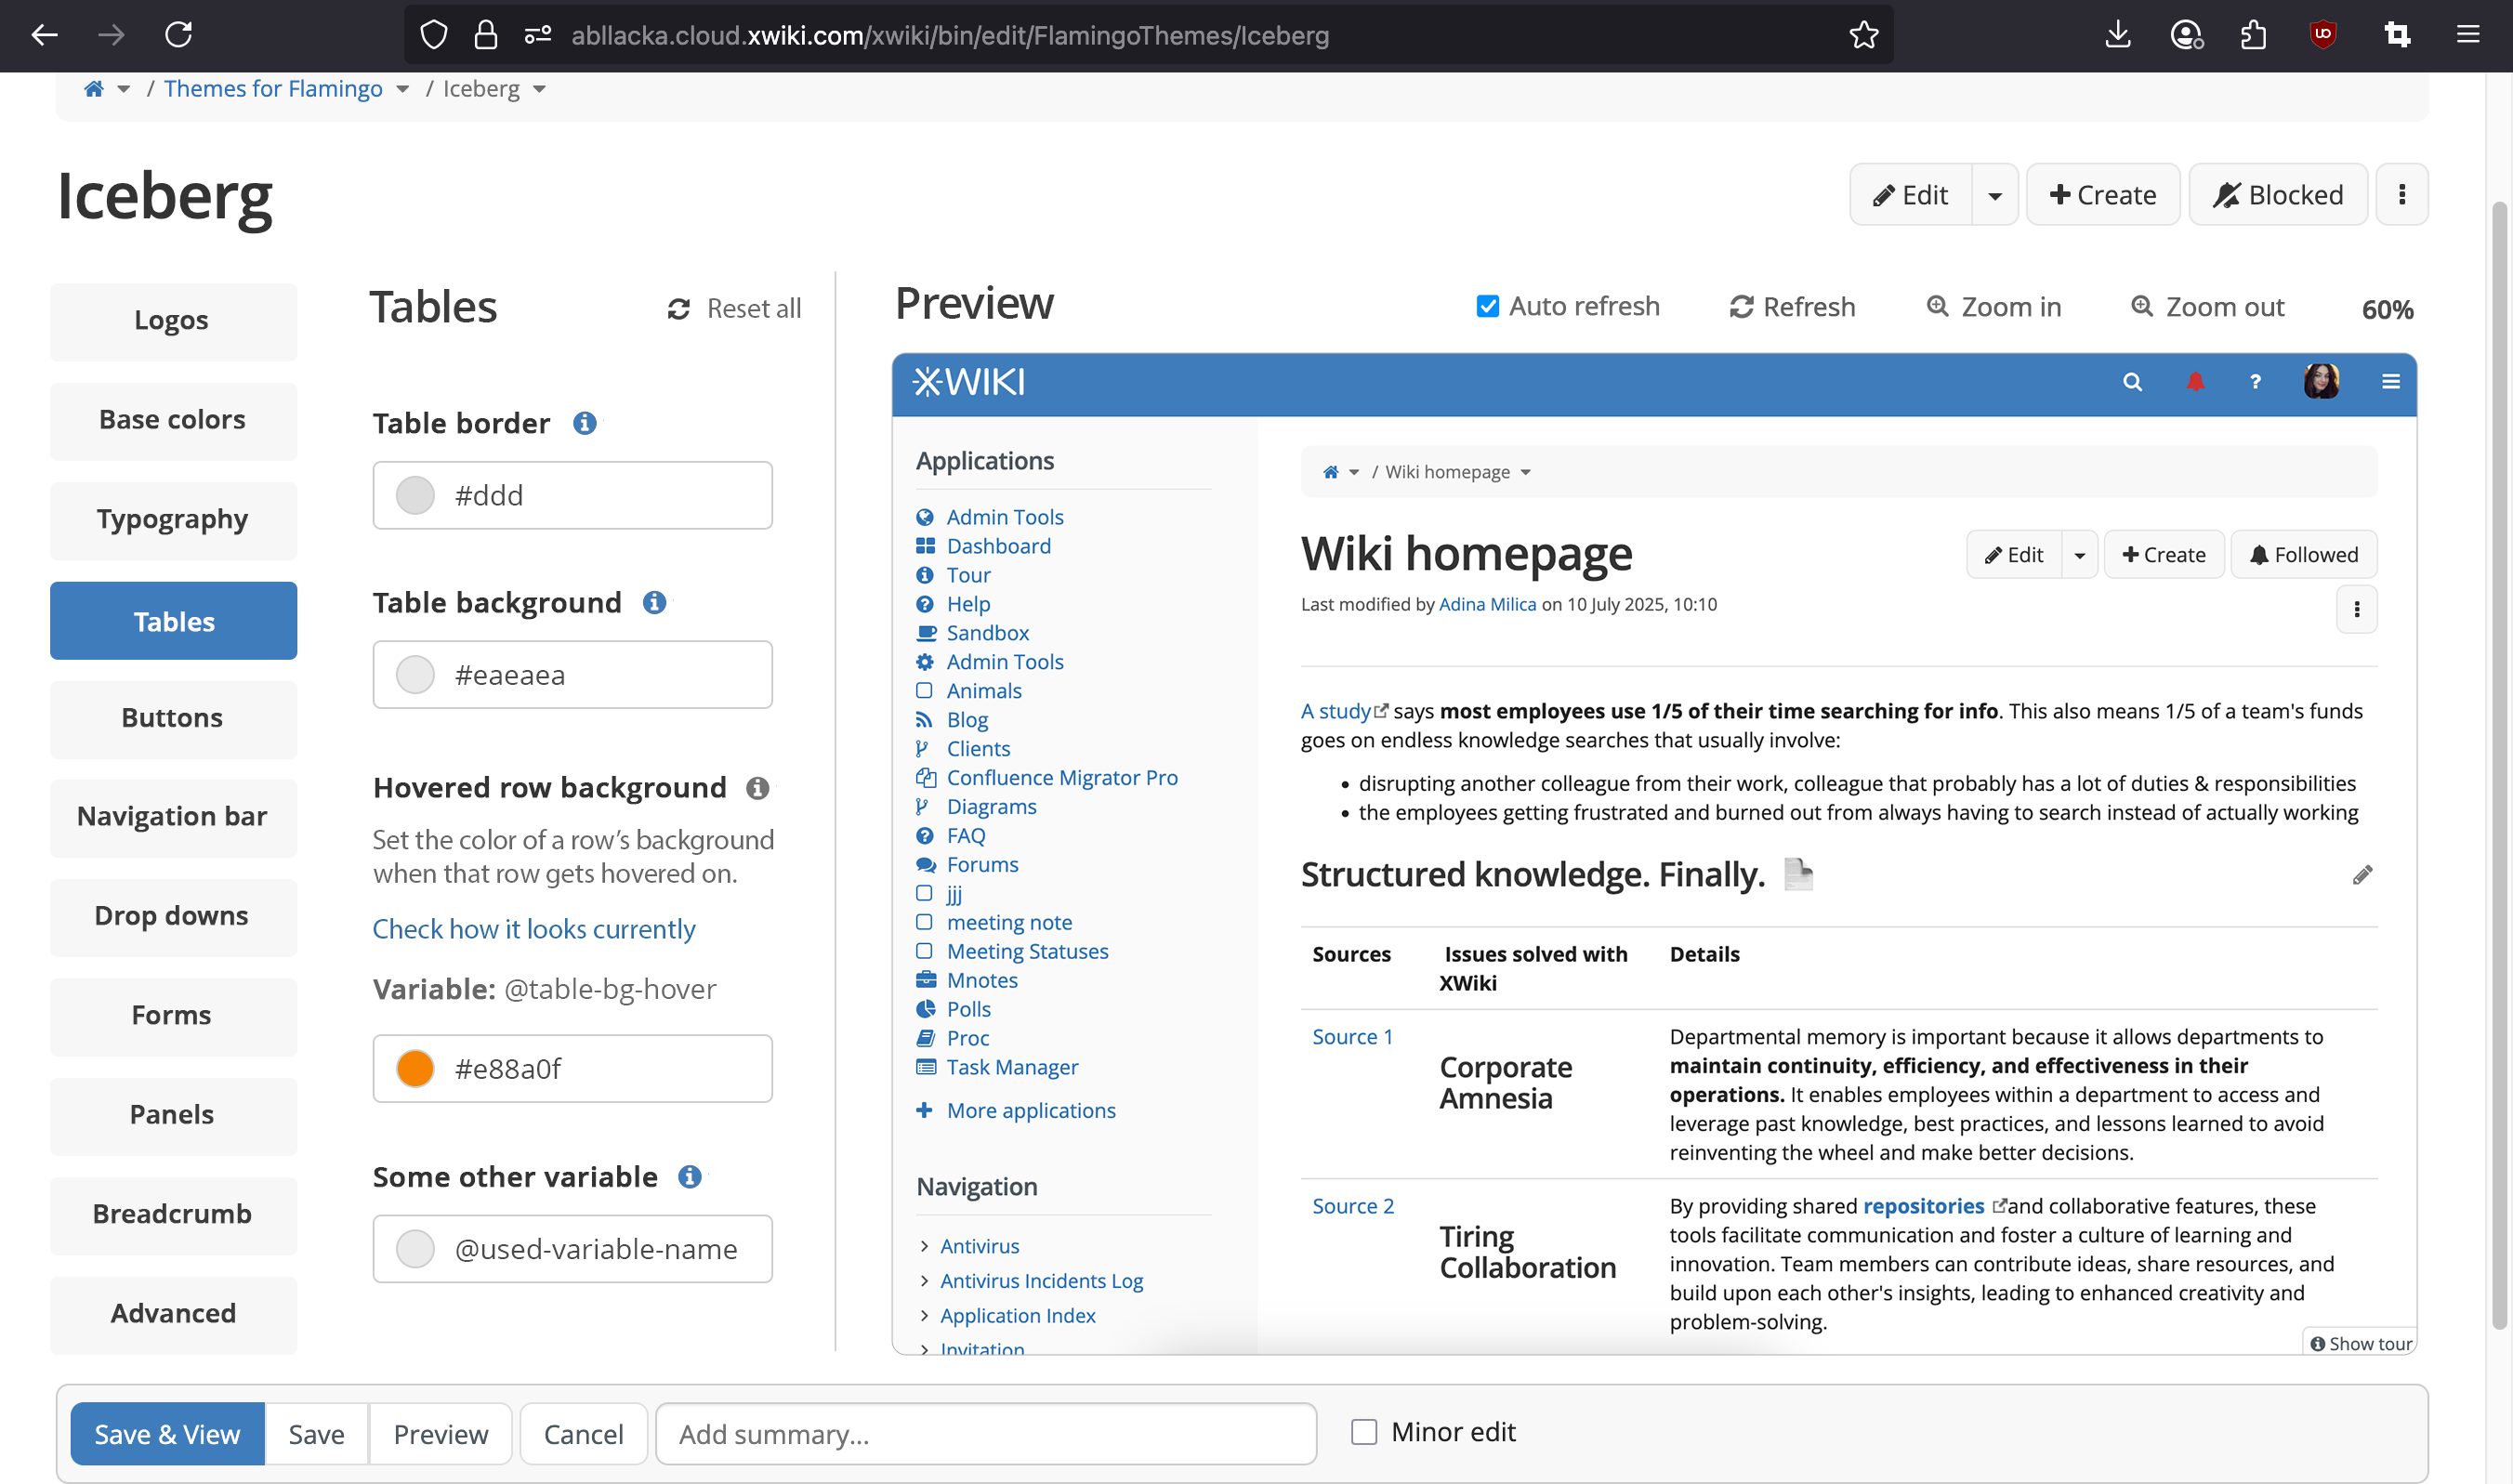Screen dimensions: 2513x1484
Task: Open the Table border #ddd color swatch
Action: [x=415, y=495]
